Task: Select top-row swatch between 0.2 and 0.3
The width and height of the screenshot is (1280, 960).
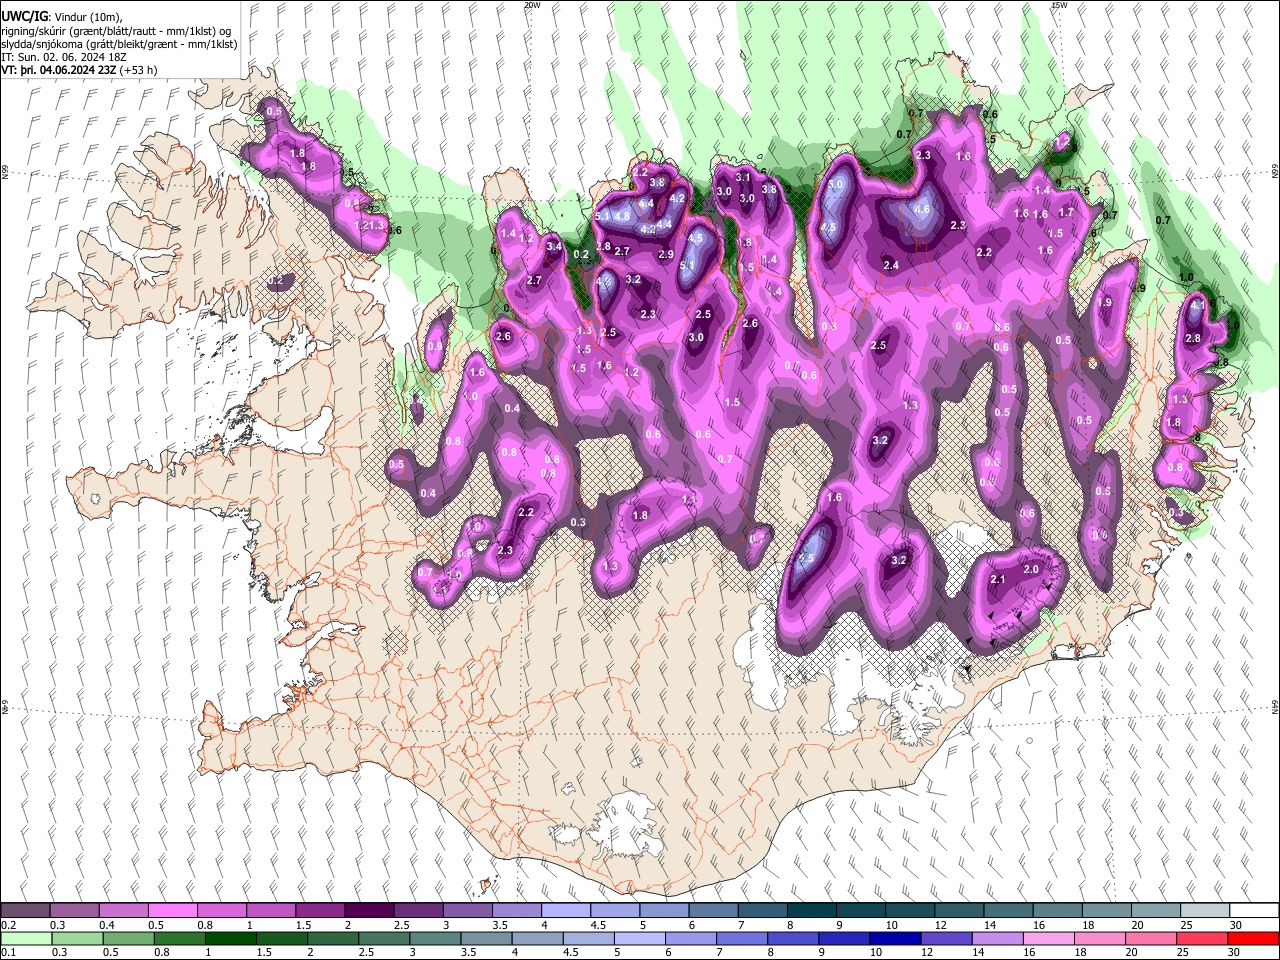Action: pos(25,910)
